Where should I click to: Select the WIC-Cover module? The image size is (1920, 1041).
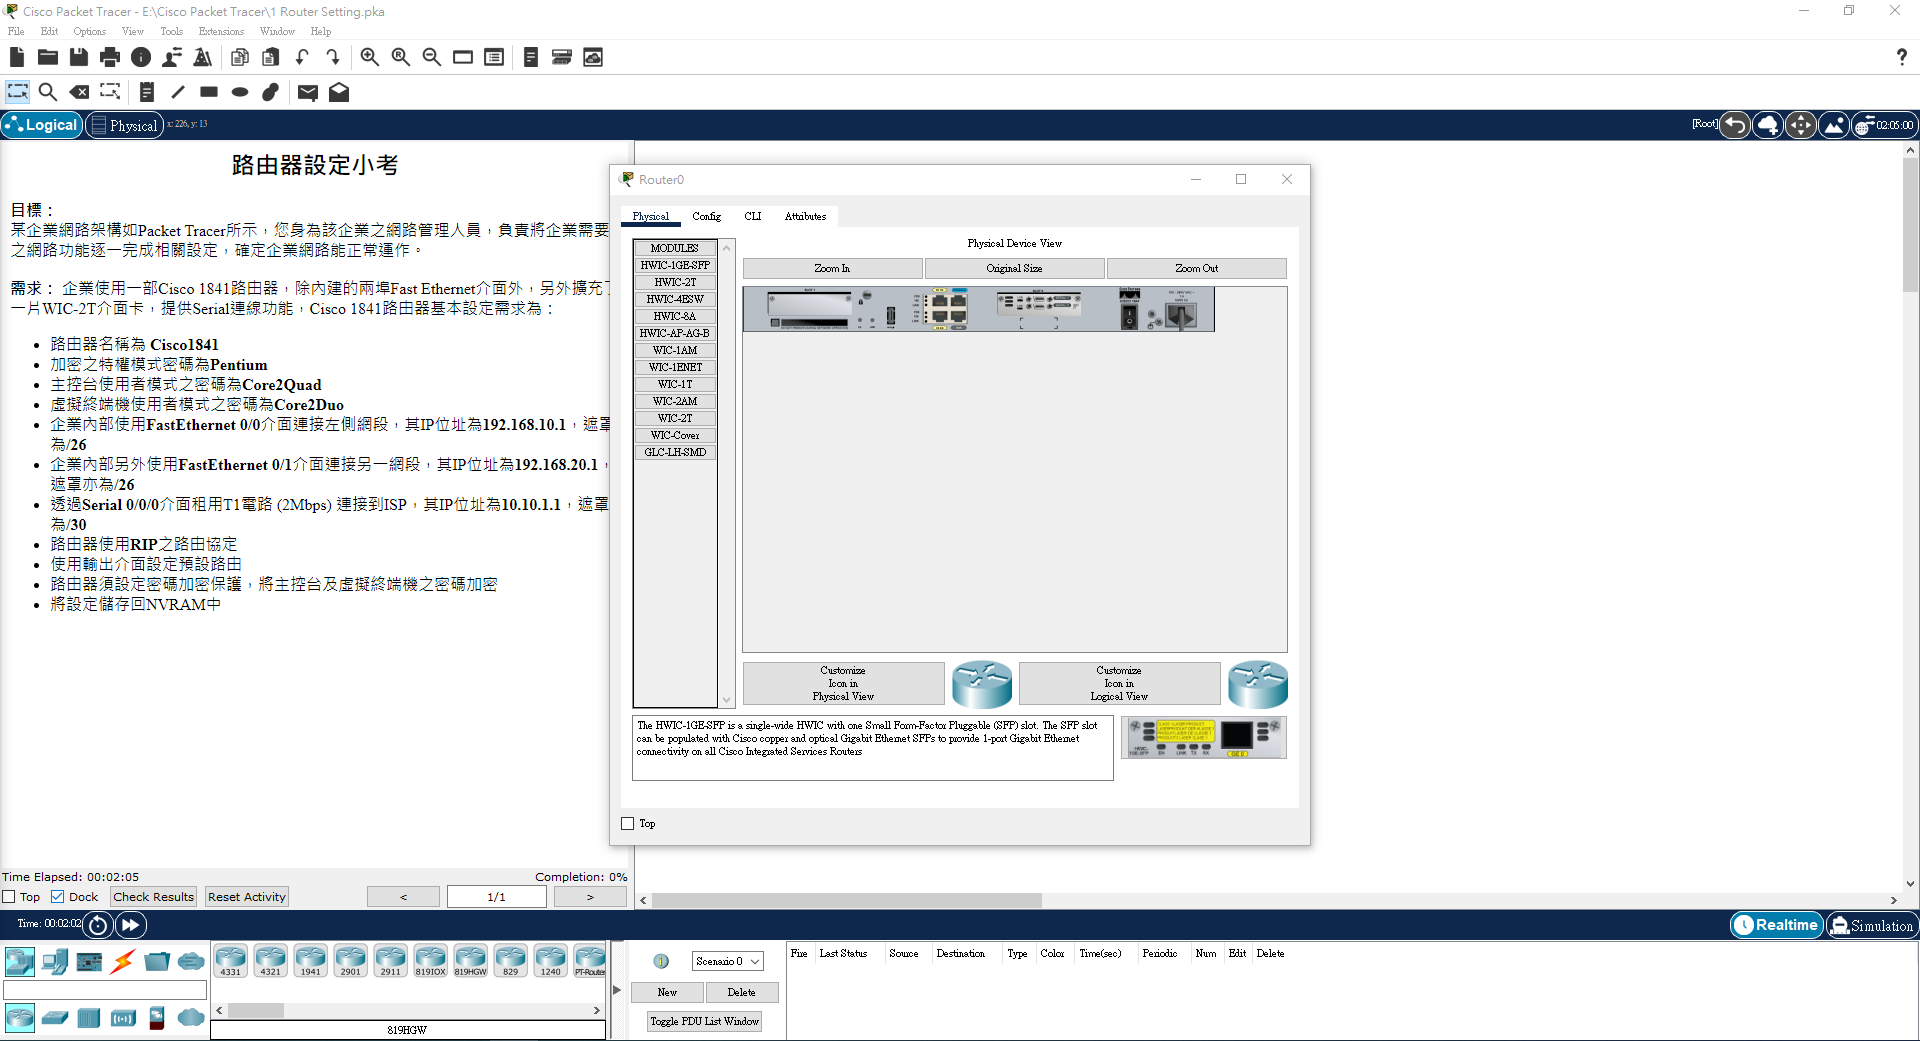coord(675,435)
